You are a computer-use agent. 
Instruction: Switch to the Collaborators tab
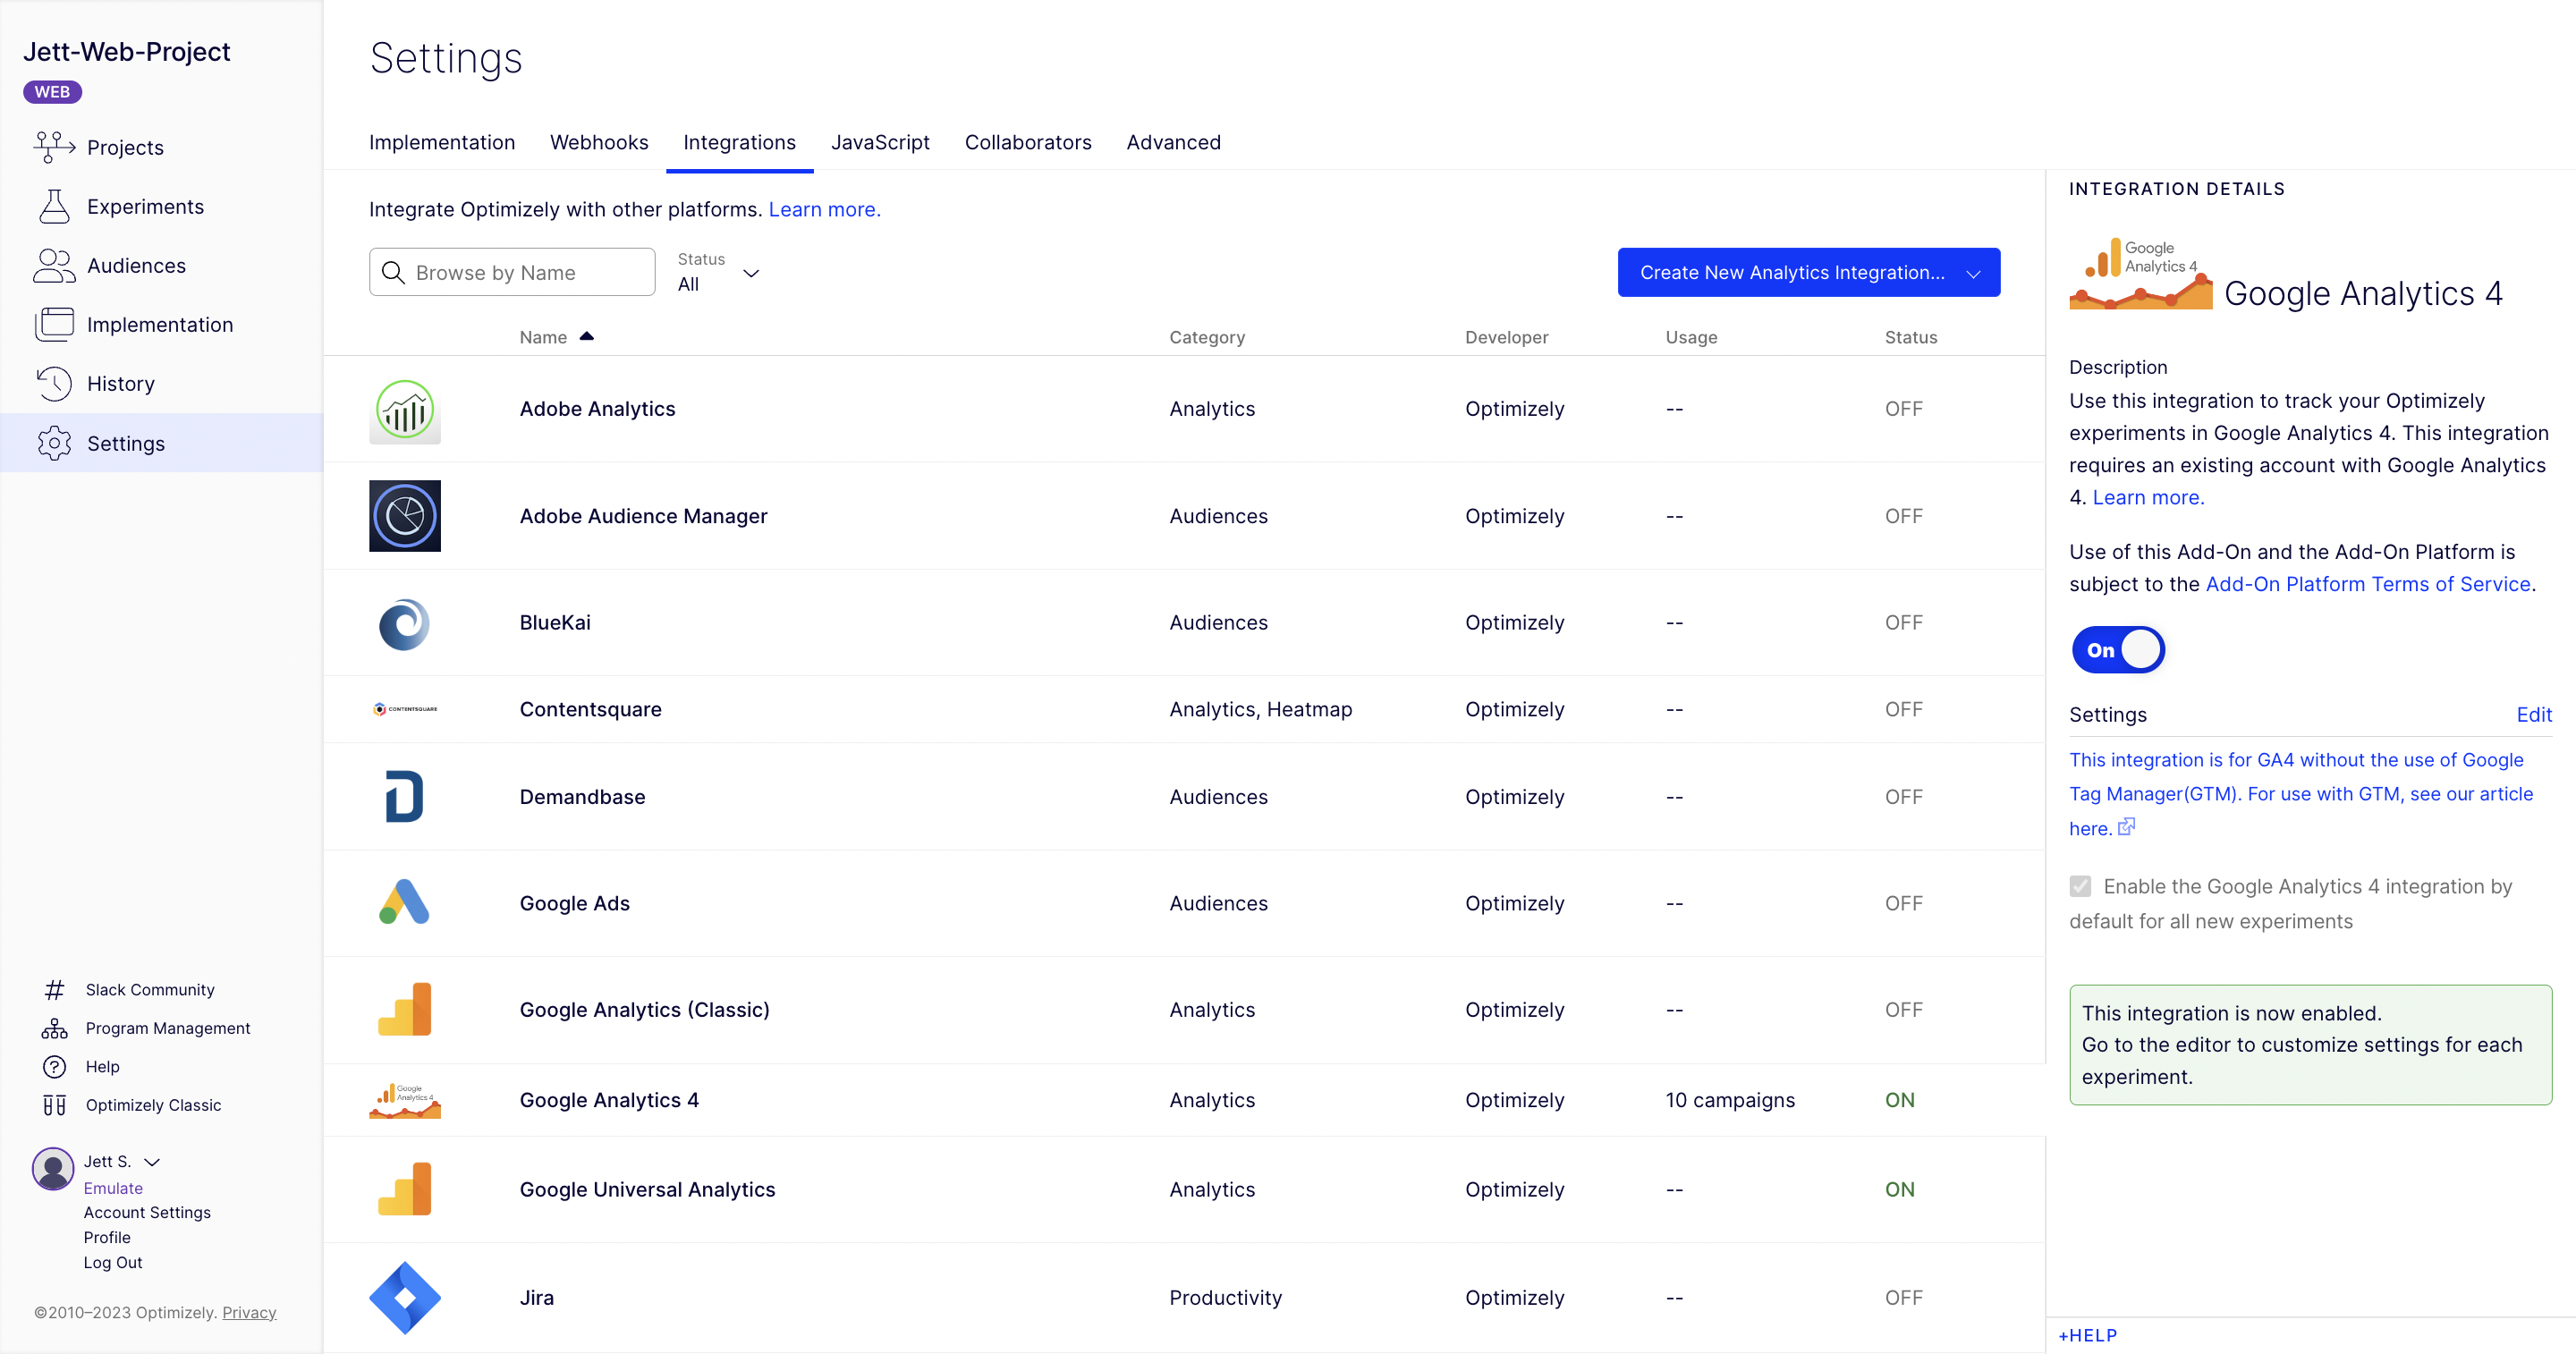(x=1028, y=142)
